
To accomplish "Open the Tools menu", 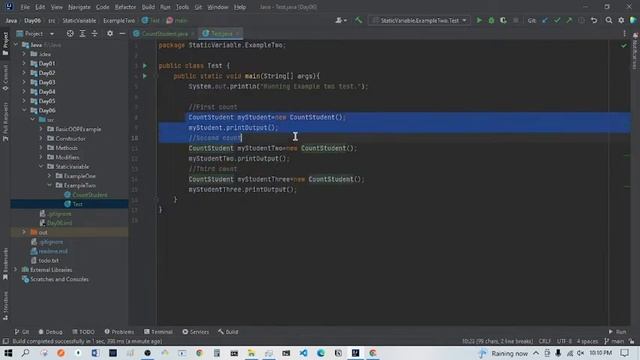I will (182, 7).
